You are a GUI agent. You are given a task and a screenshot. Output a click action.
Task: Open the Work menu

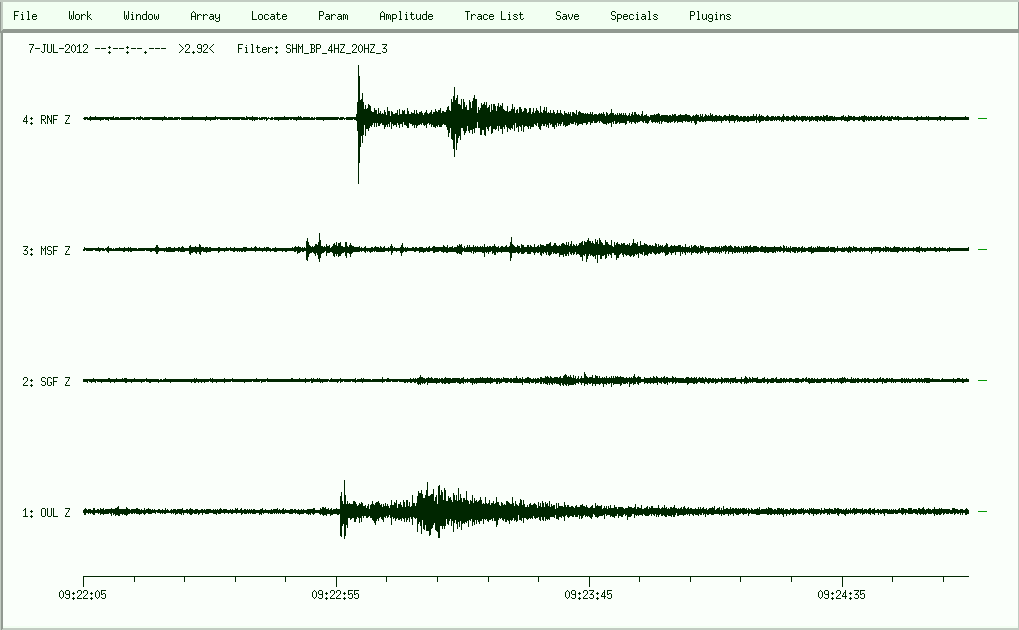pyautogui.click(x=80, y=16)
